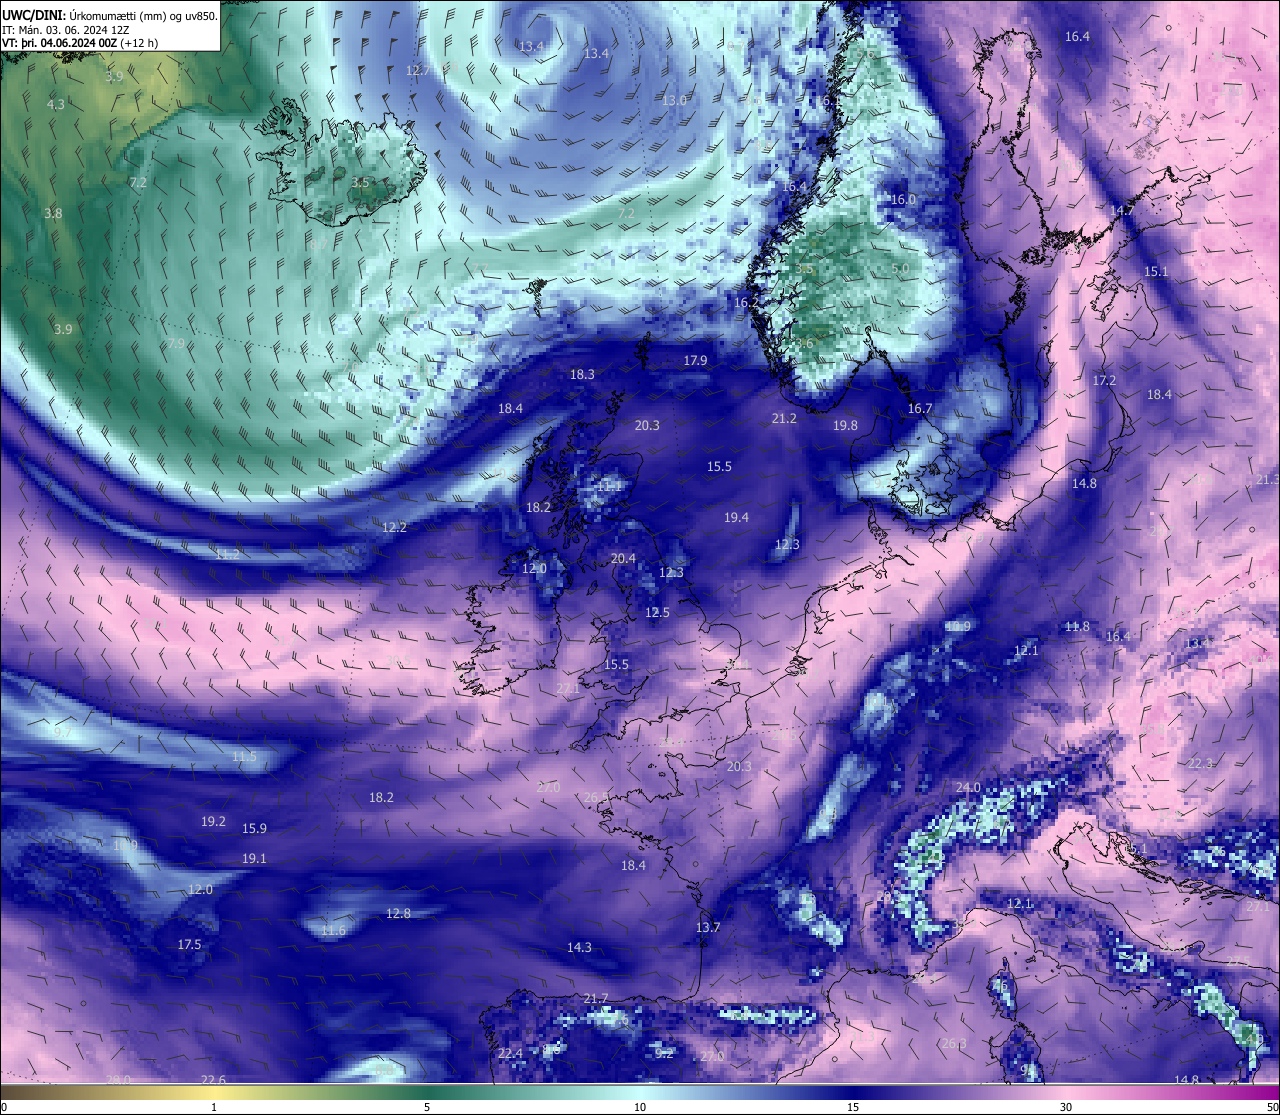Click the map value '17.2'

[x=1104, y=380]
